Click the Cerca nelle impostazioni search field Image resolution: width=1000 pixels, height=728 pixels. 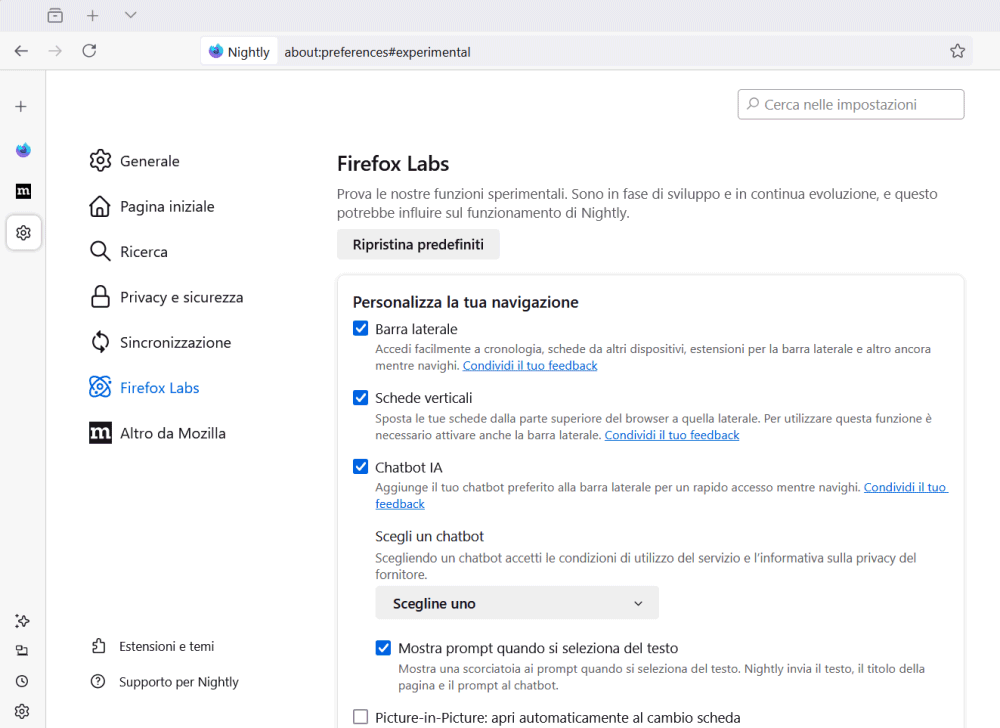tap(851, 104)
